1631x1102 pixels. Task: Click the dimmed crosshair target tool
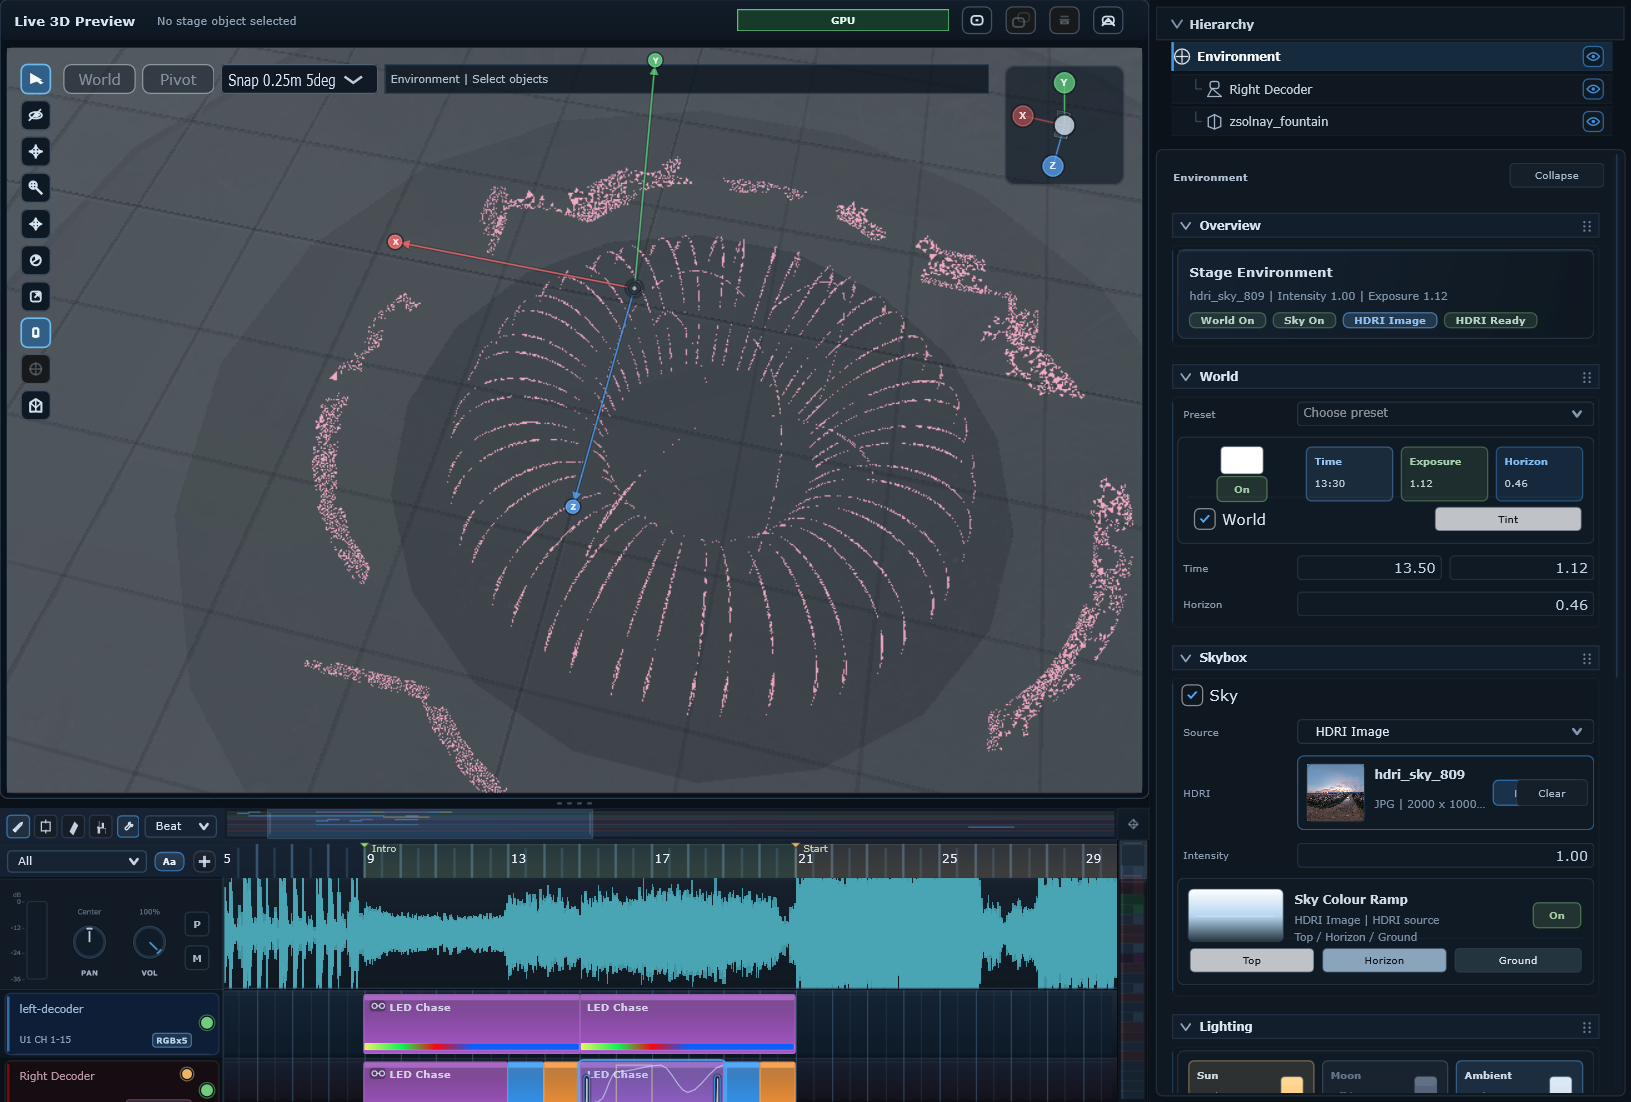click(x=36, y=369)
